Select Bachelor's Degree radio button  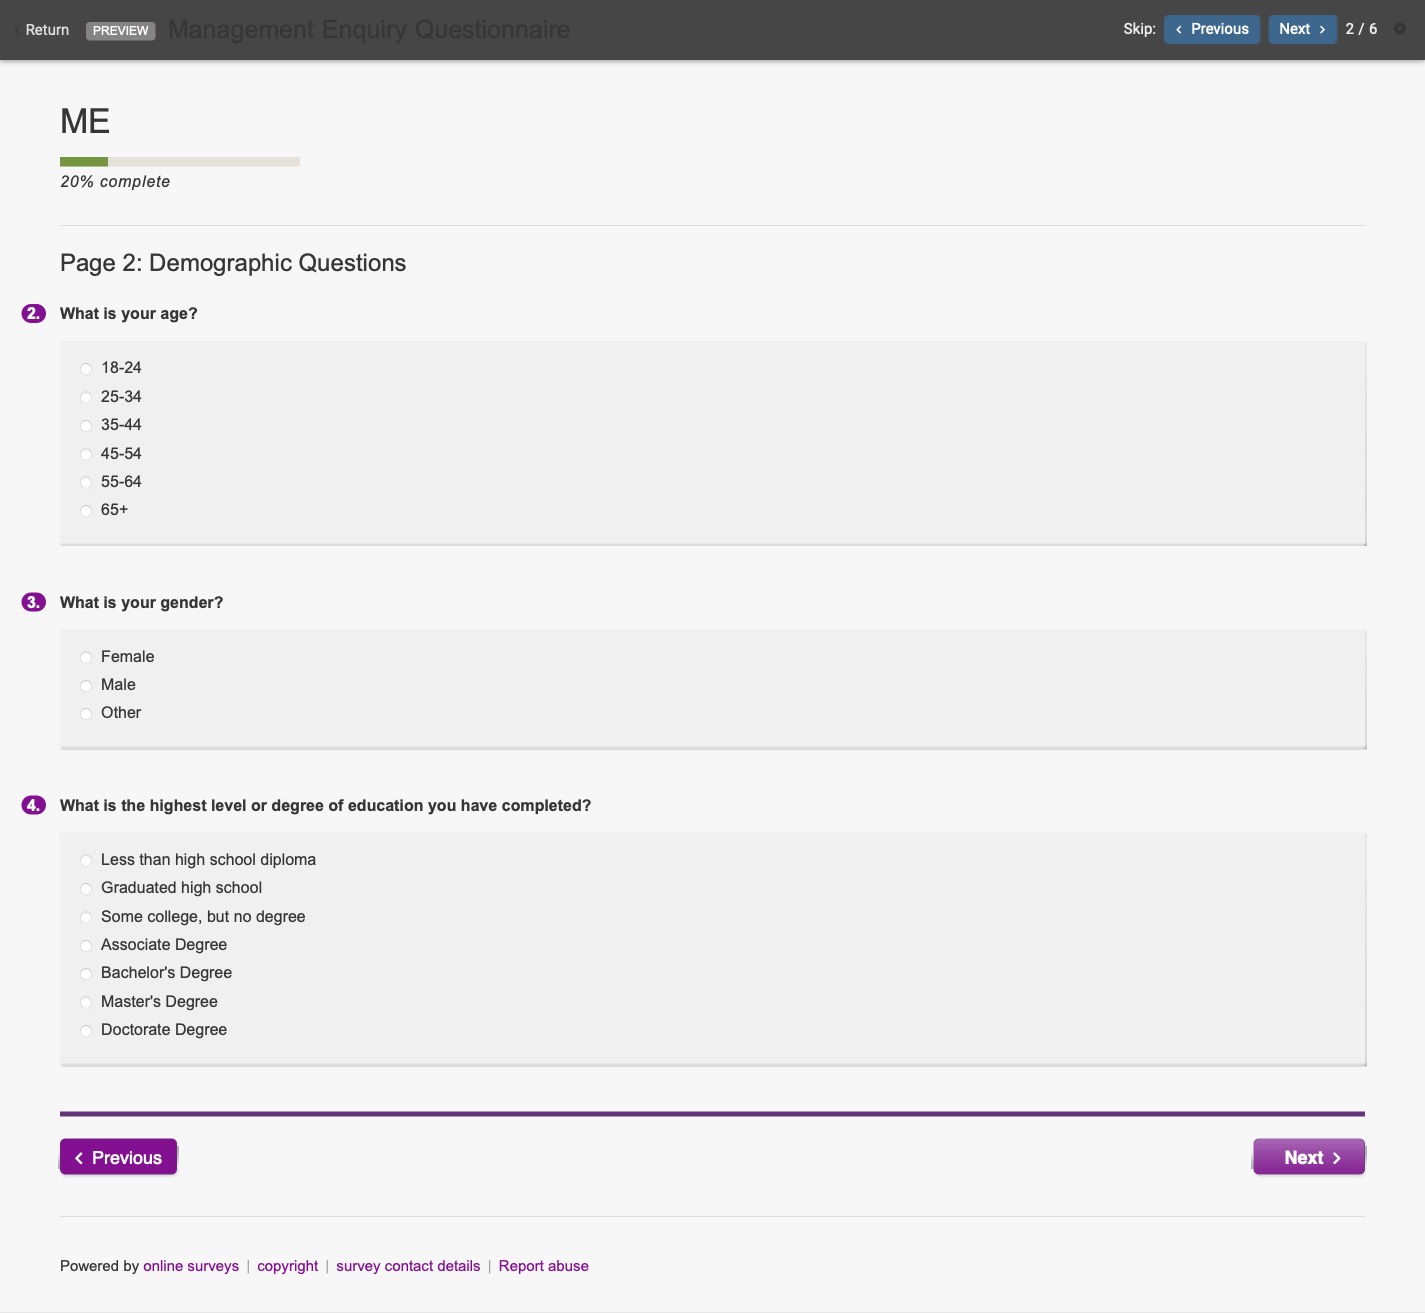click(x=86, y=973)
